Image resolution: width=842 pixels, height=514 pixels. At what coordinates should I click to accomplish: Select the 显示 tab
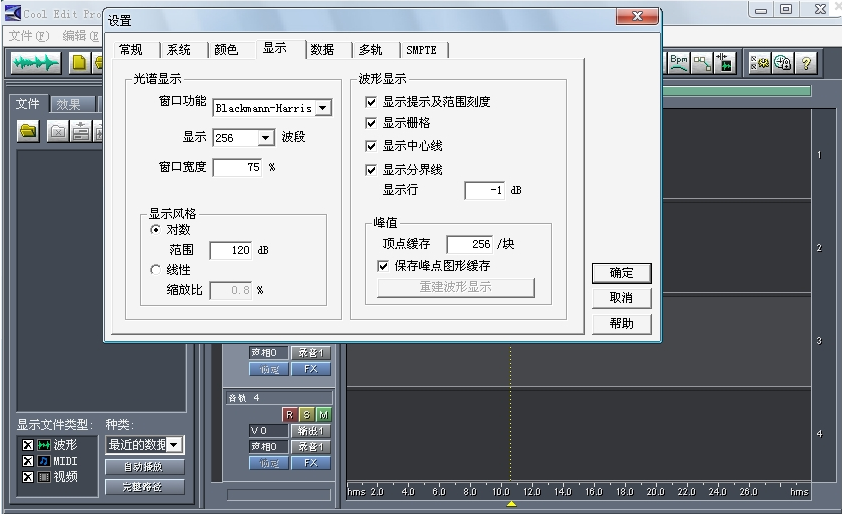[x=274, y=48]
